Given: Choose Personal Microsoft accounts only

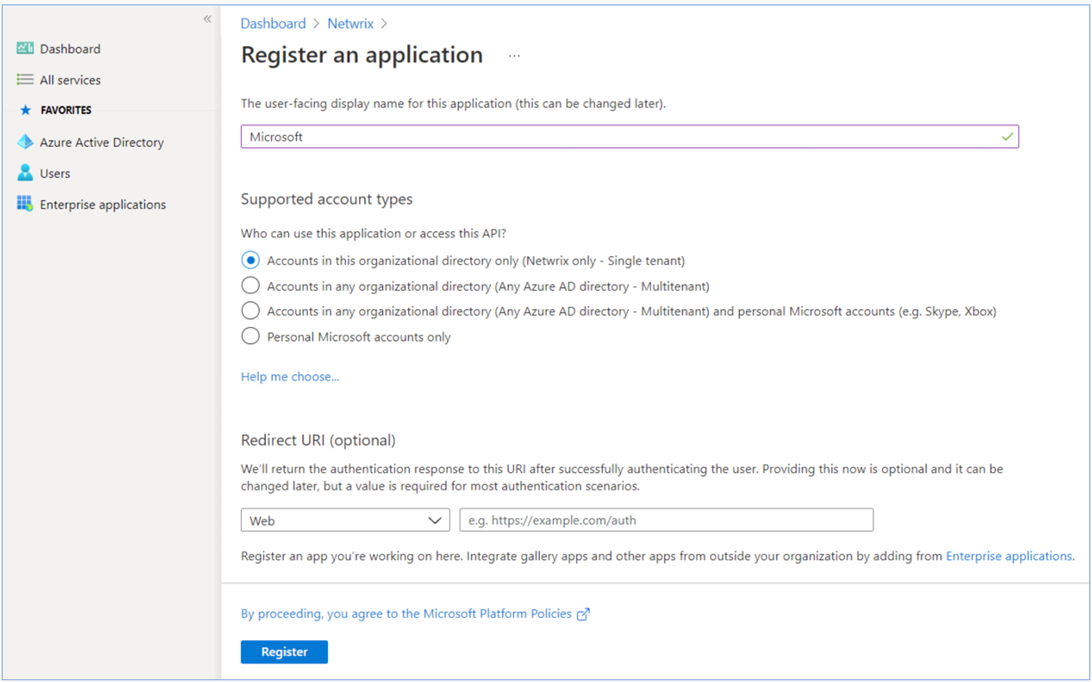Looking at the screenshot, I should pyautogui.click(x=250, y=337).
